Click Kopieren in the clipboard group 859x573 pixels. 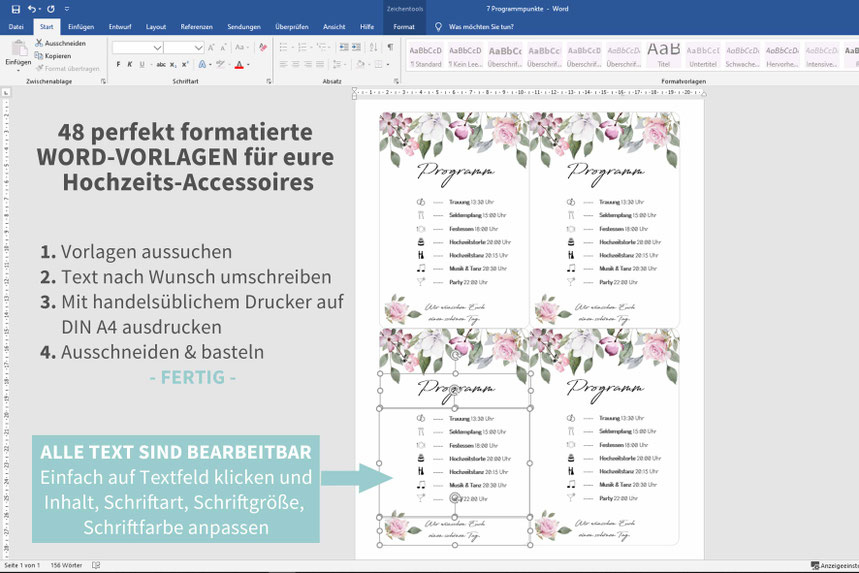(x=57, y=56)
